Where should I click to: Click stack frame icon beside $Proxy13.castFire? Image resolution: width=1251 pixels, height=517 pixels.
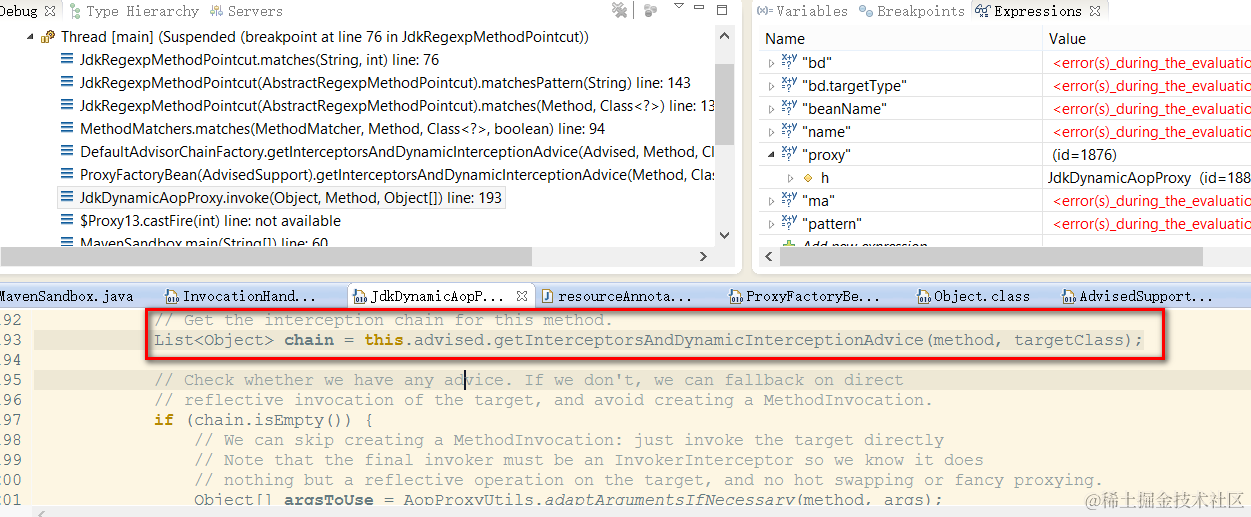click(x=67, y=221)
